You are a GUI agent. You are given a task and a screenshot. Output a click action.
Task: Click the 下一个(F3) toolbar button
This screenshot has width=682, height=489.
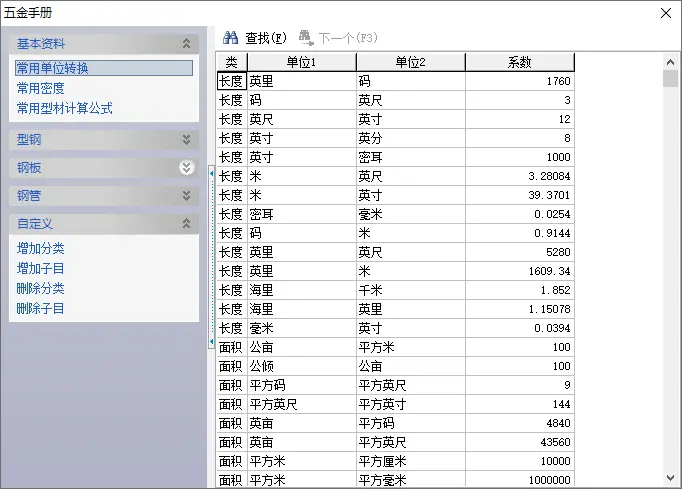click(x=338, y=38)
